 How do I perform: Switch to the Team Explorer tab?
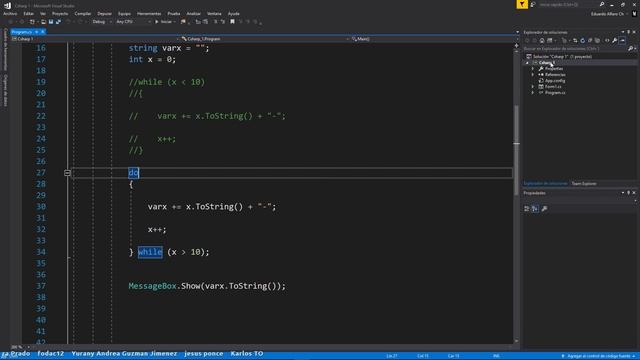pyautogui.click(x=584, y=184)
